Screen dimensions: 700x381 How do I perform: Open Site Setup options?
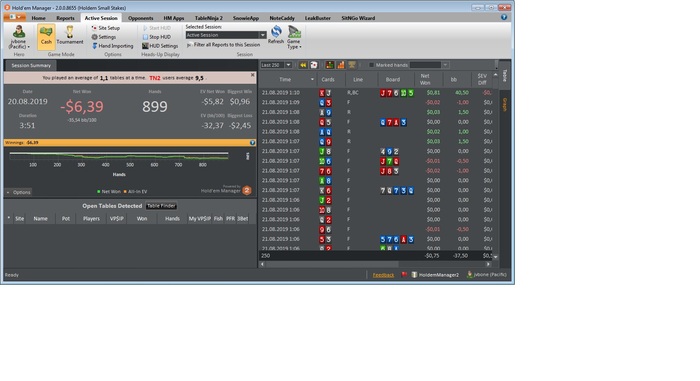click(106, 28)
